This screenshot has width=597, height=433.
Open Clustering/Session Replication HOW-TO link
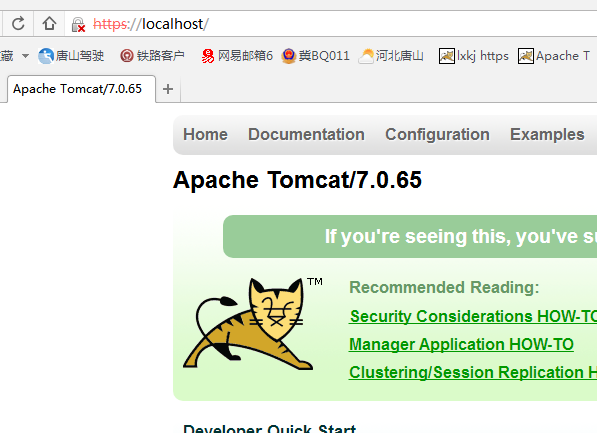[x=473, y=372]
